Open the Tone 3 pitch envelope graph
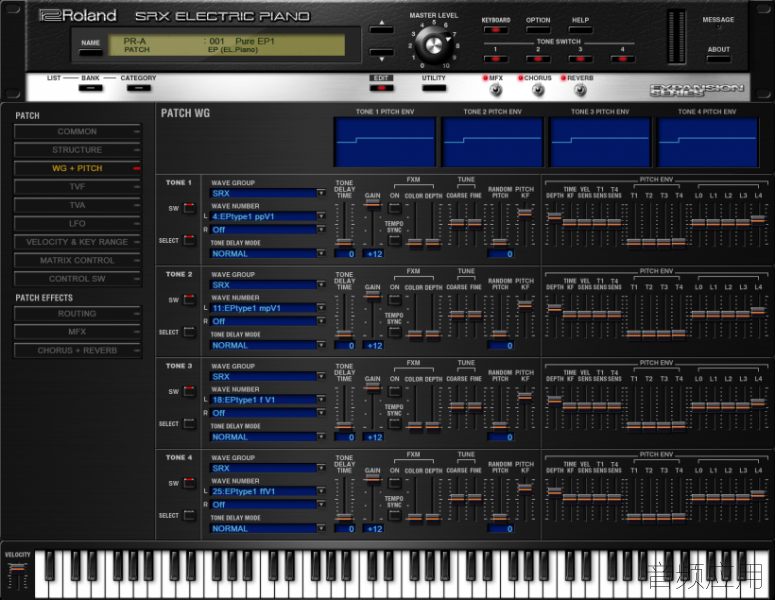 click(x=600, y=141)
